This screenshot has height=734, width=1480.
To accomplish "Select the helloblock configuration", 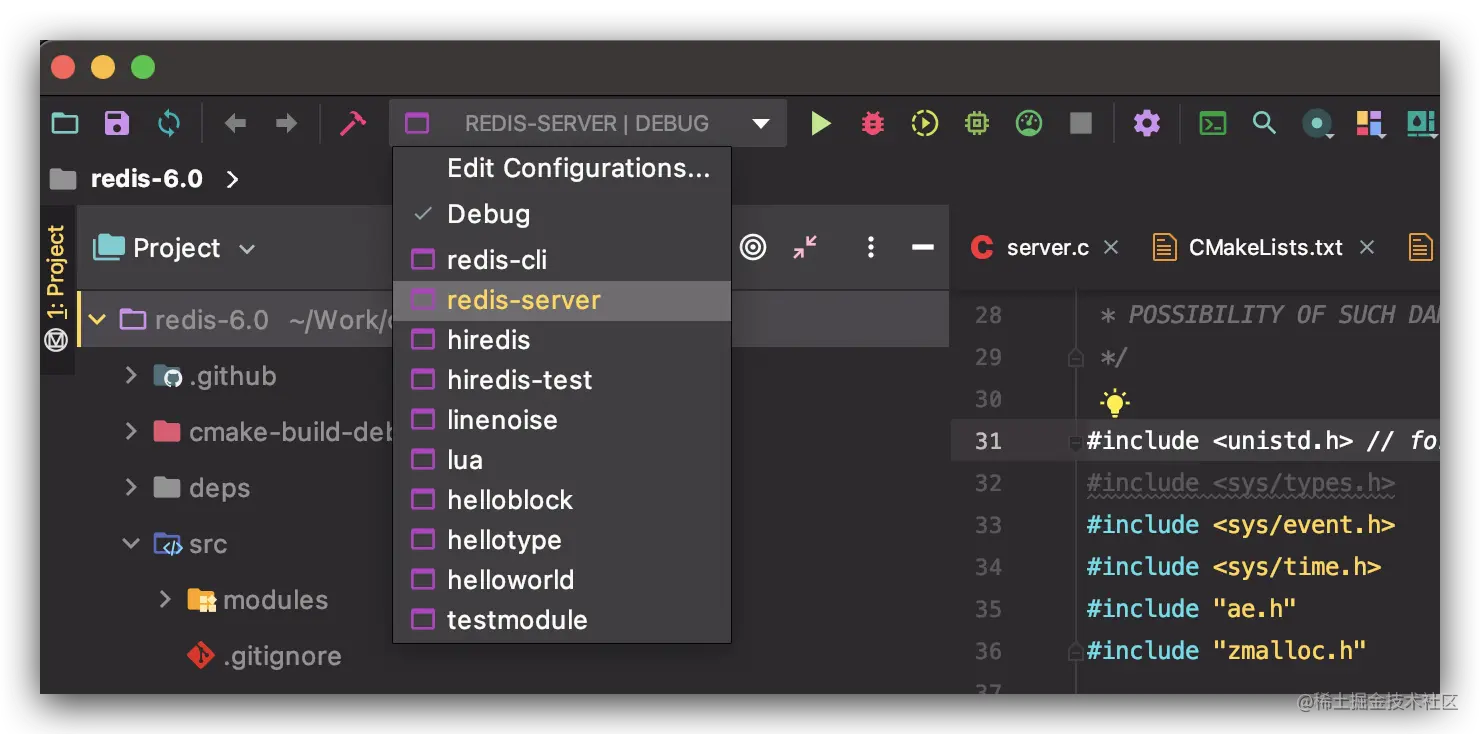I will [x=562, y=500].
